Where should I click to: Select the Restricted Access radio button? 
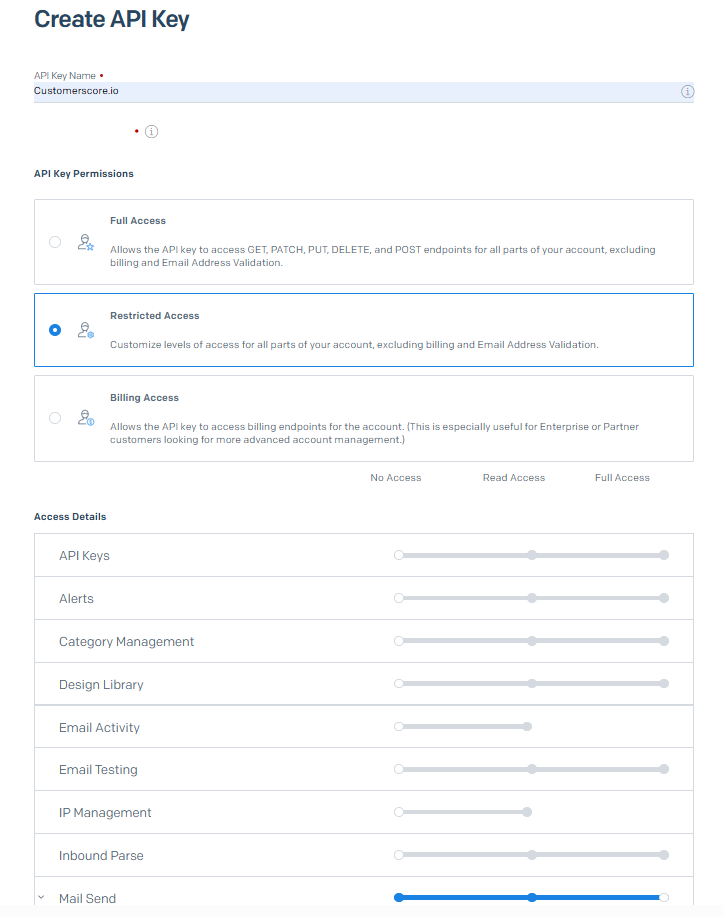coord(55,330)
